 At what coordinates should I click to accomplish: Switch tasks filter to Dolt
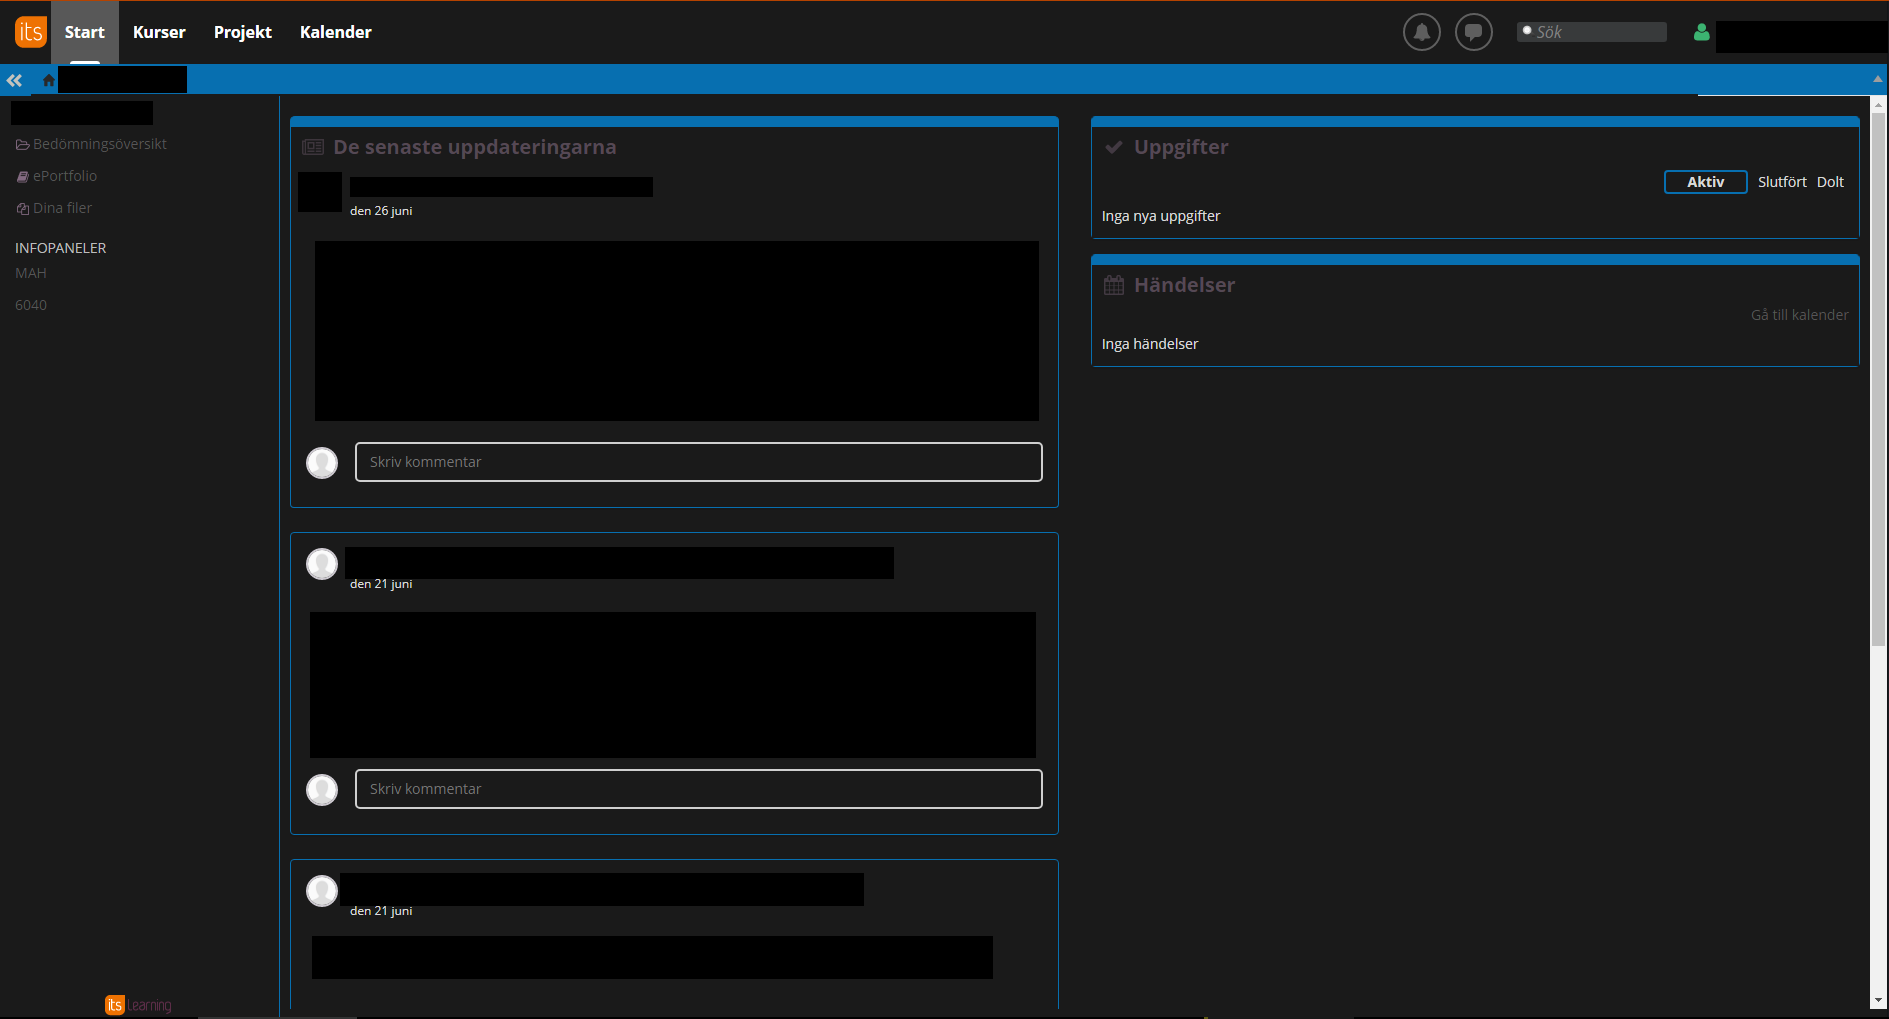click(x=1830, y=182)
